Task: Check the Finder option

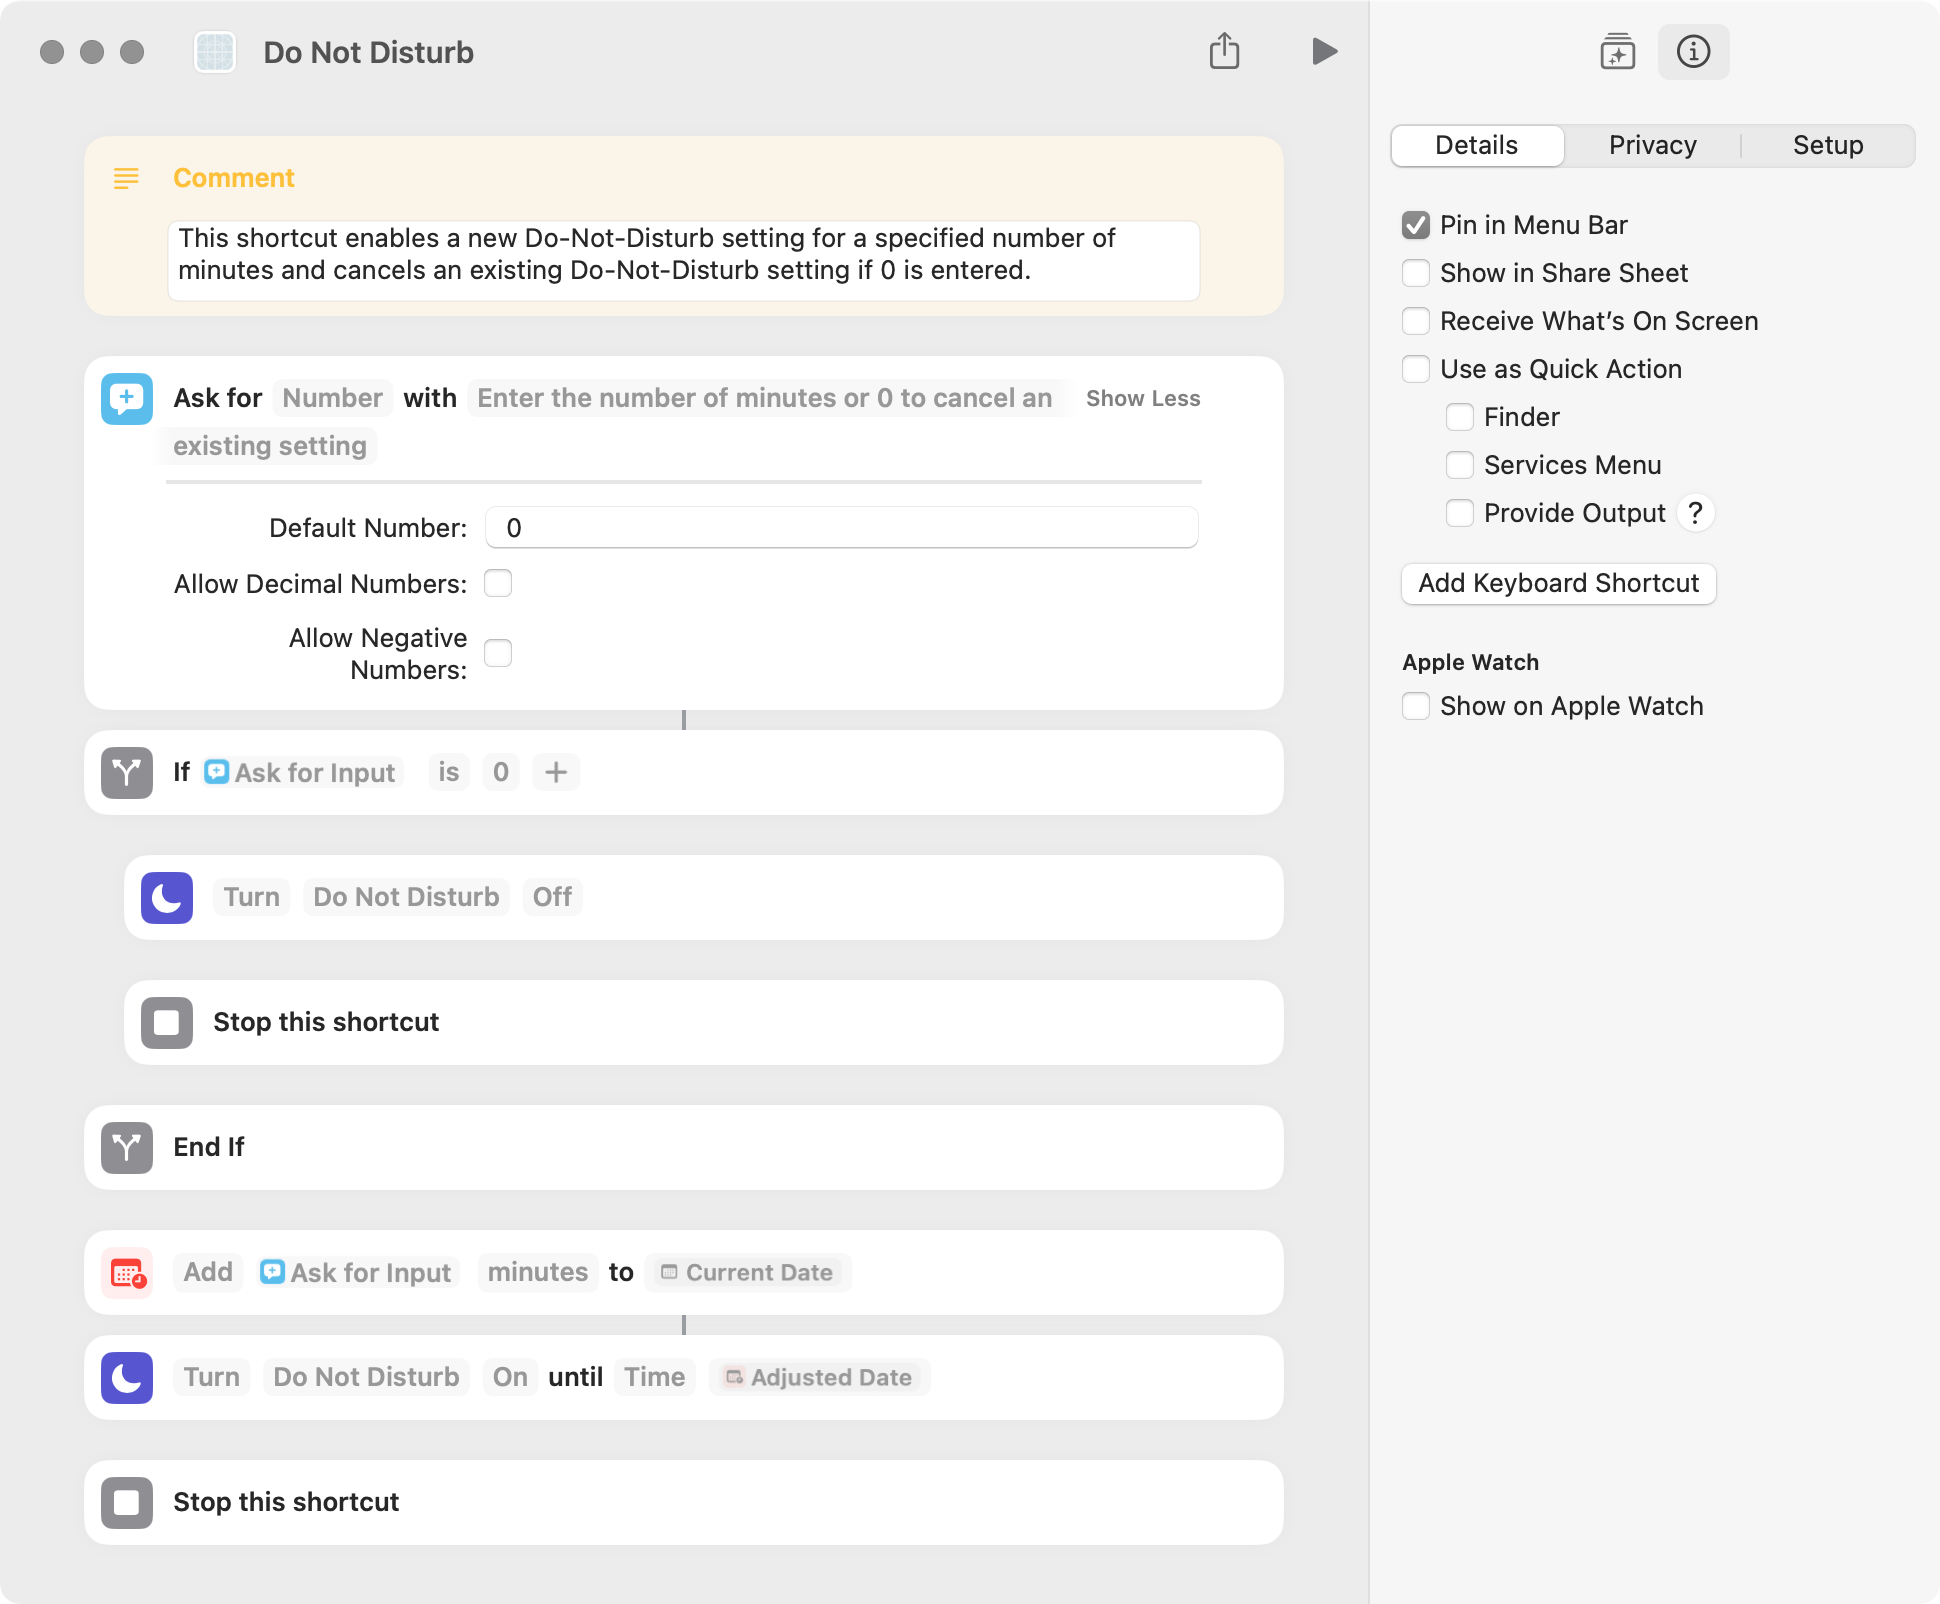Action: [1460, 417]
